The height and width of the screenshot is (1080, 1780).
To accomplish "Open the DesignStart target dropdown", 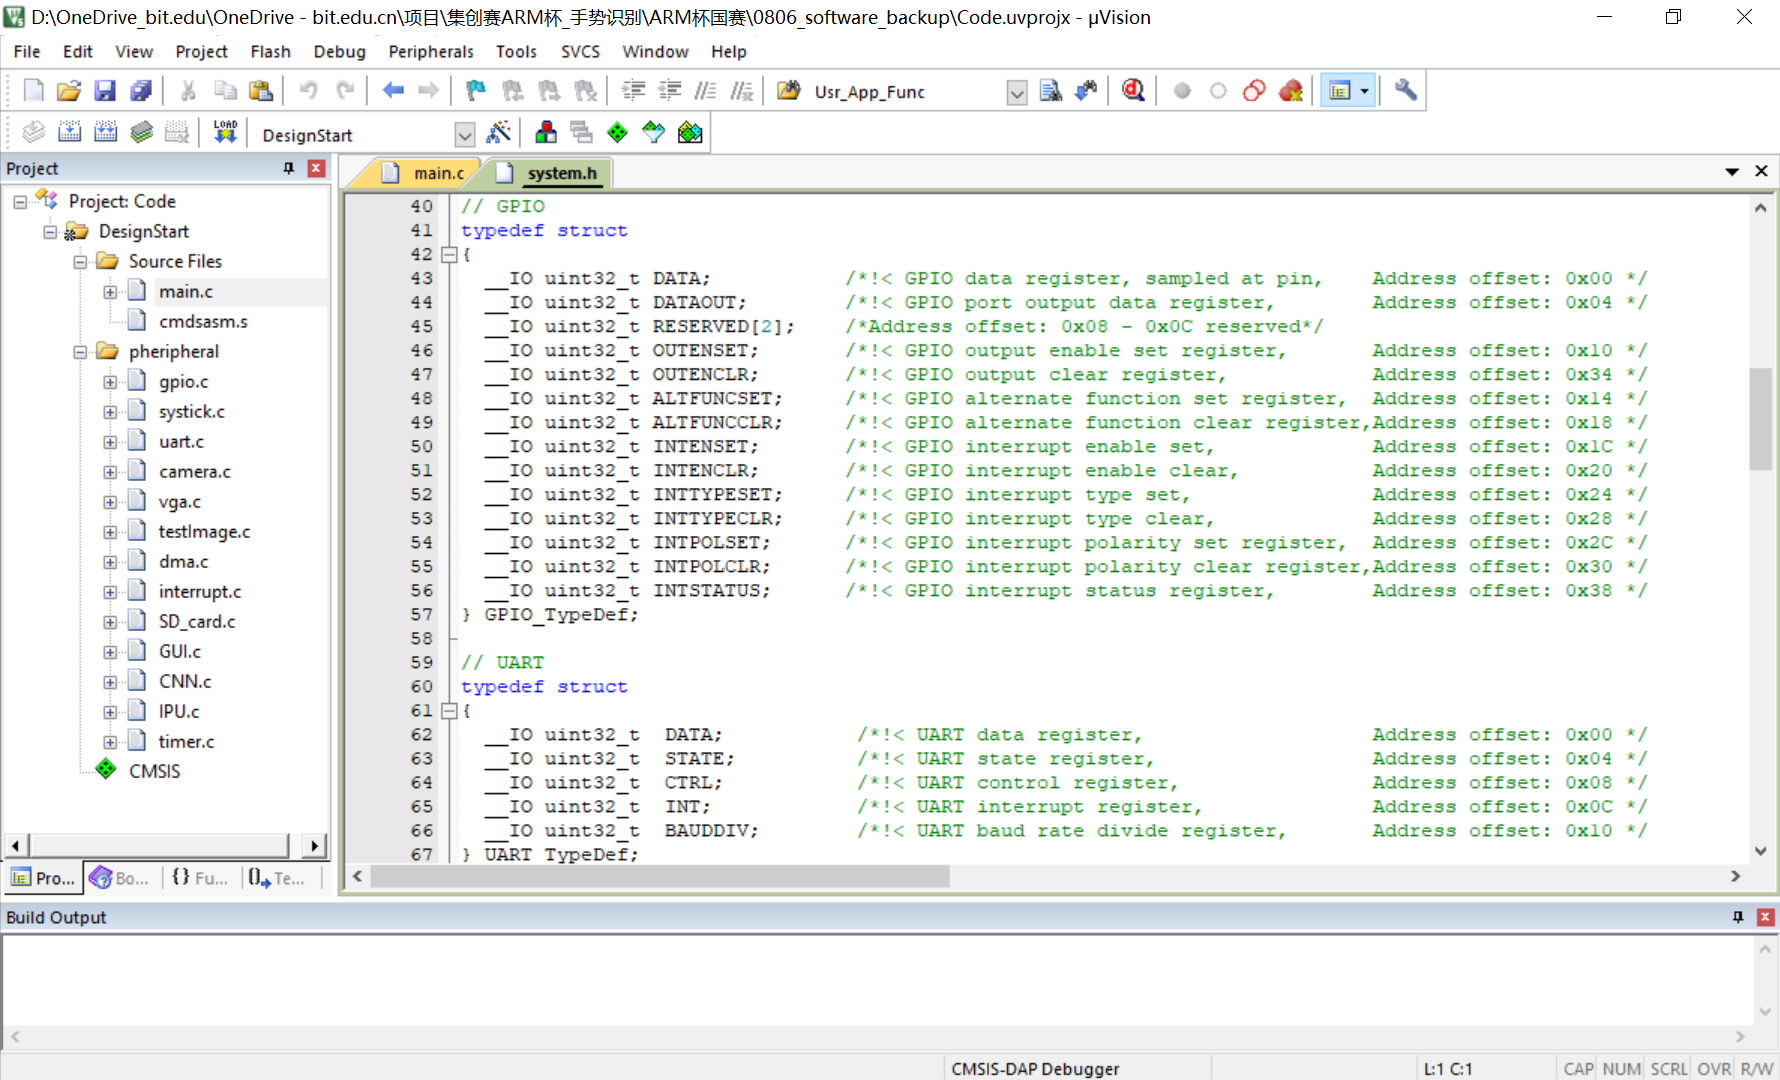I will pyautogui.click(x=464, y=134).
